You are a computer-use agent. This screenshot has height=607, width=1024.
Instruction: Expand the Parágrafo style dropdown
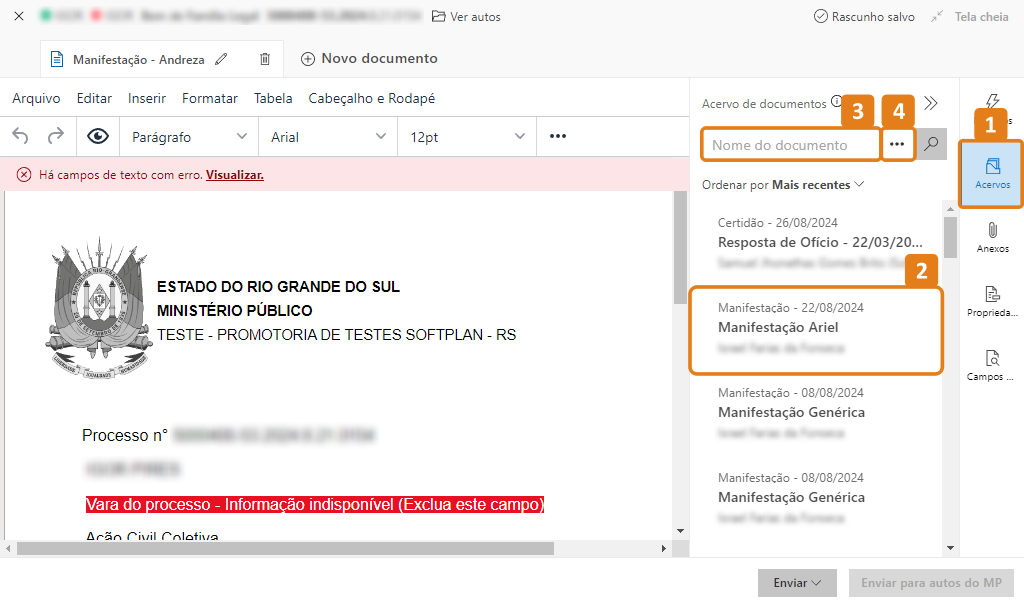pyautogui.click(x=188, y=137)
